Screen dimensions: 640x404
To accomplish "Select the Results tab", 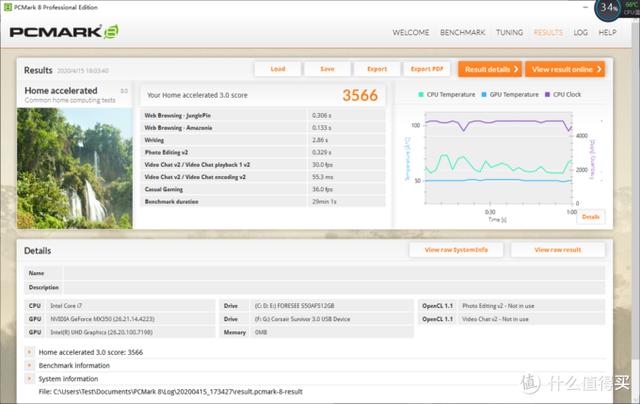I will [x=548, y=32].
